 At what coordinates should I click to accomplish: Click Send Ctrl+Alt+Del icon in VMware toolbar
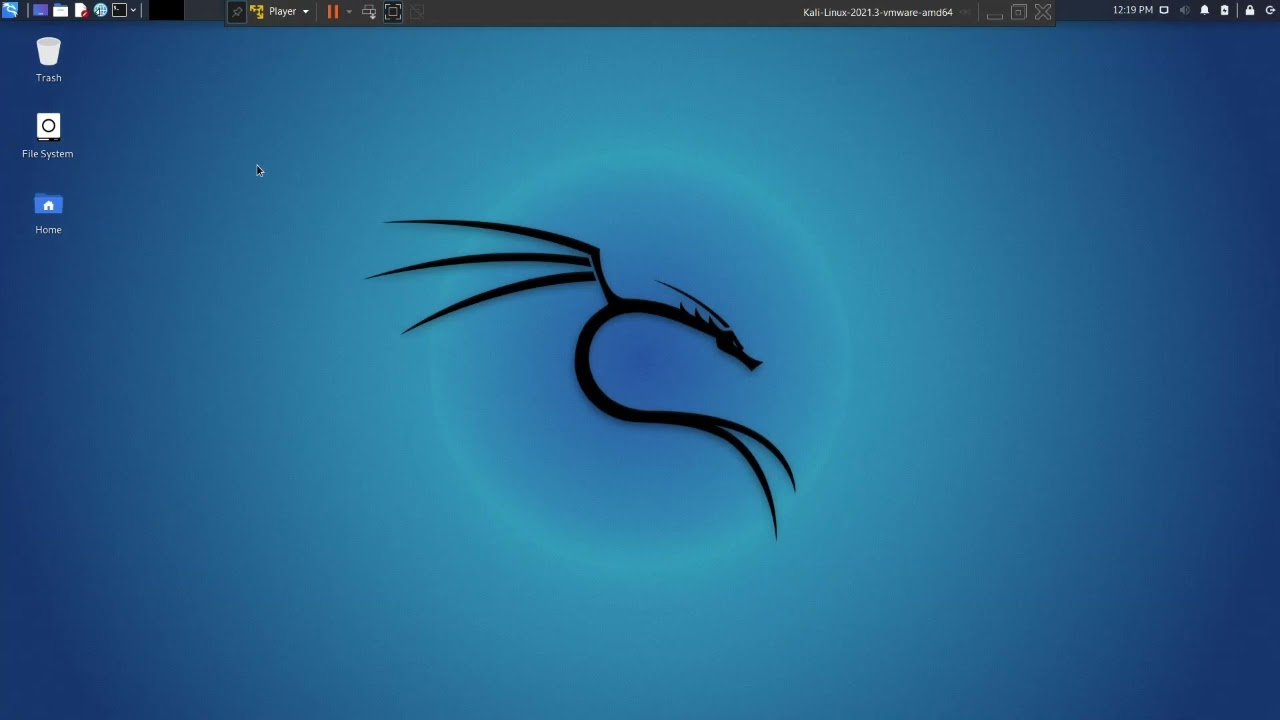369,12
